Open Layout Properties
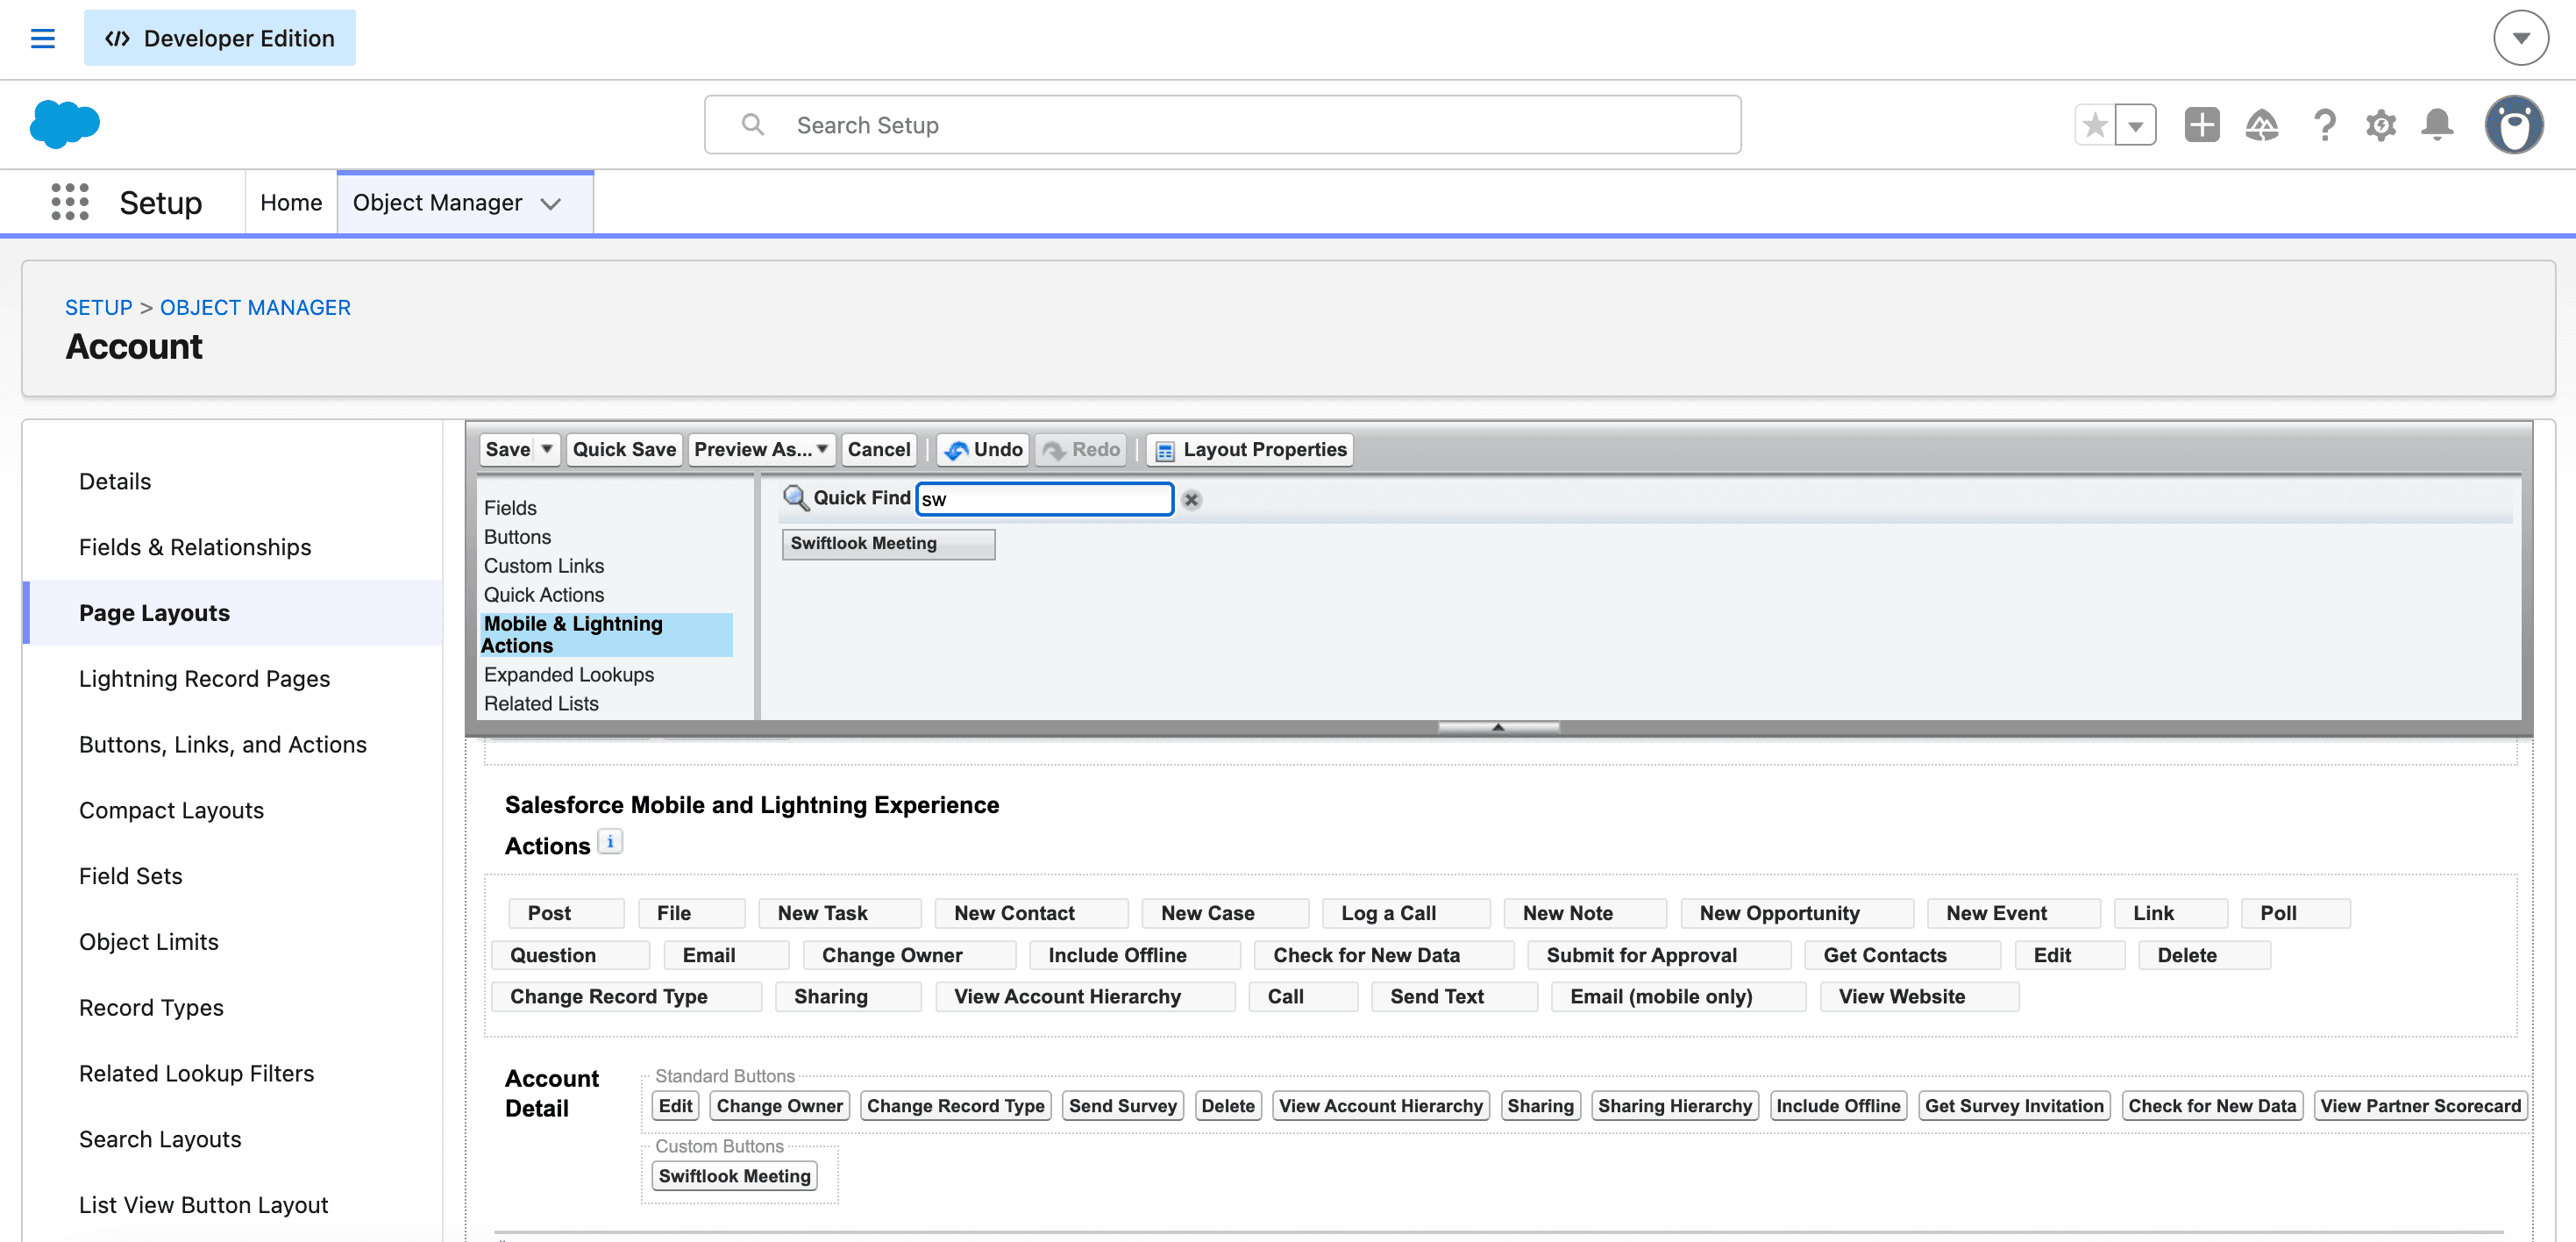Screen dimensions: 2576x1242 [x=1250, y=450]
